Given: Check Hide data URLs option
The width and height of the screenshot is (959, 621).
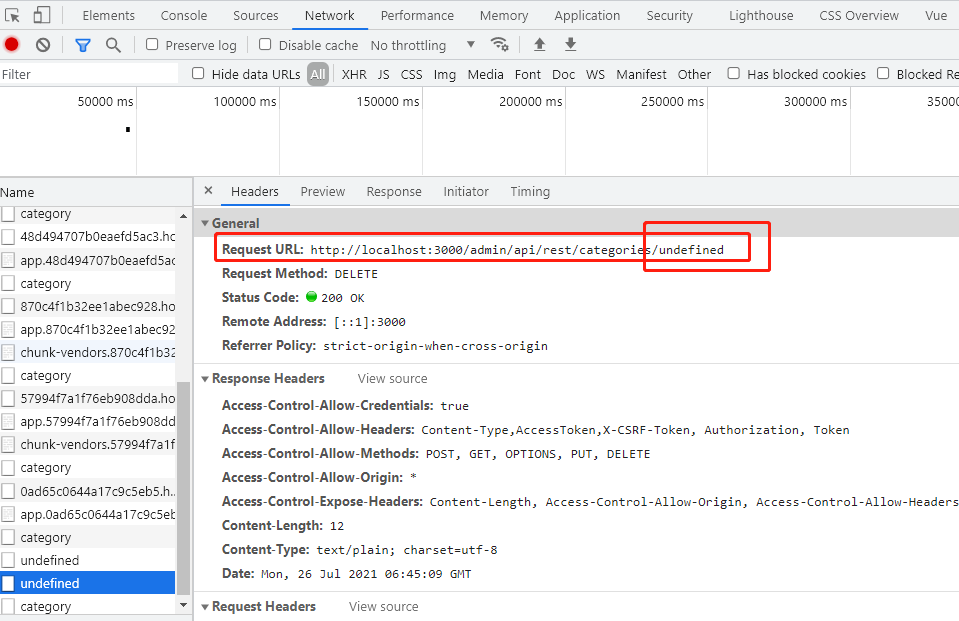Looking at the screenshot, I should coord(198,73).
